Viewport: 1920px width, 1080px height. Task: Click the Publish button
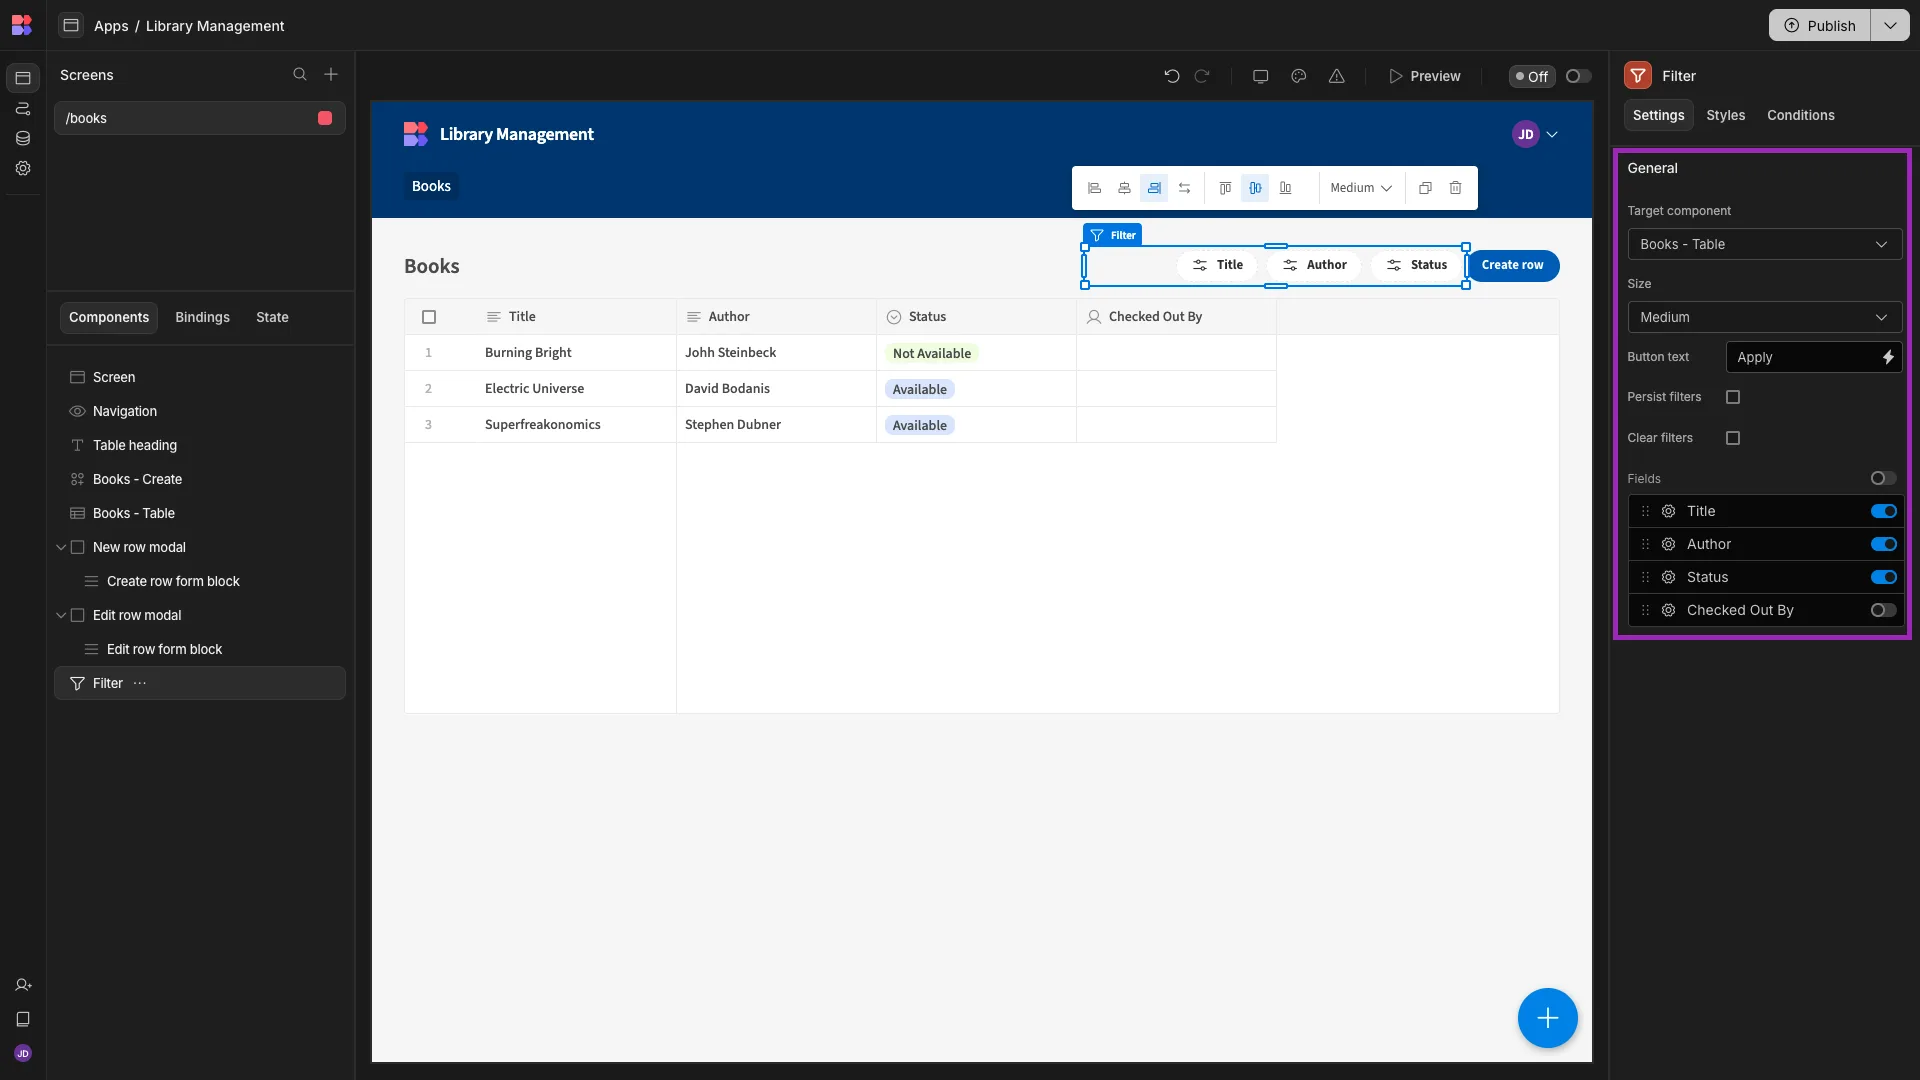1820,25
